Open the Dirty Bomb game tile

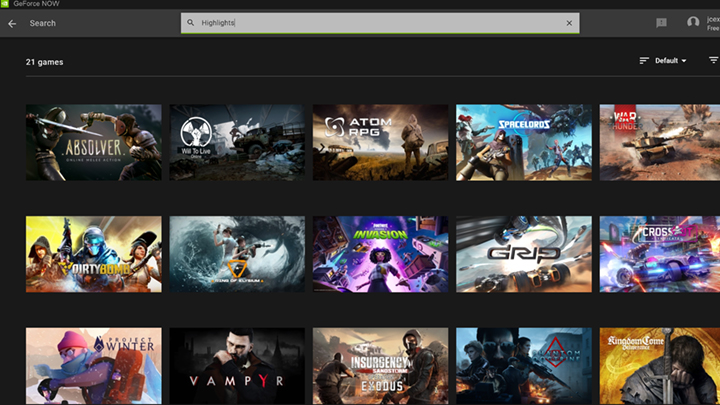click(94, 254)
